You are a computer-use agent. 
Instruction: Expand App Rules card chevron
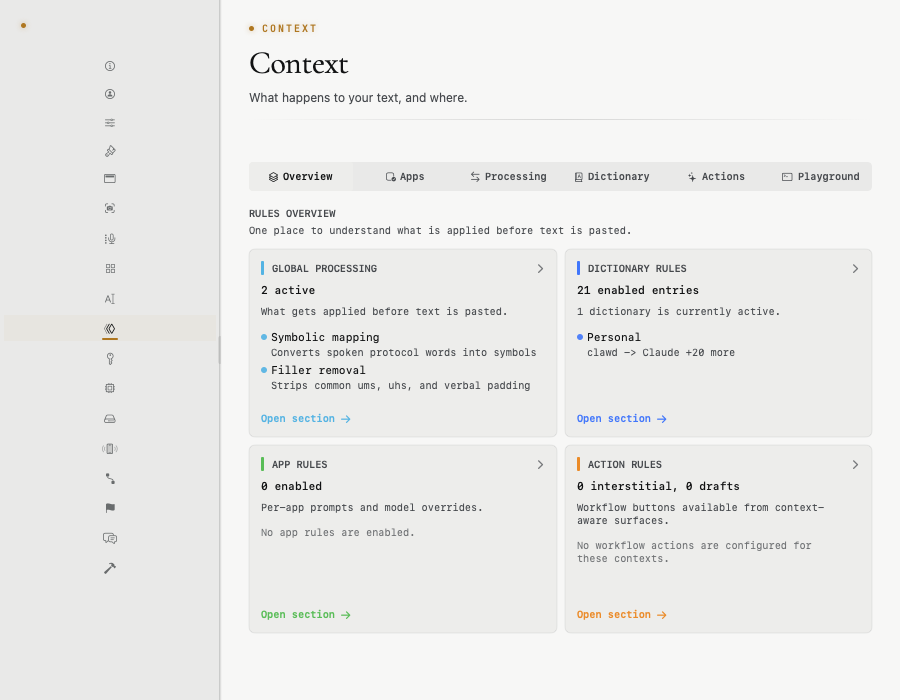point(540,465)
